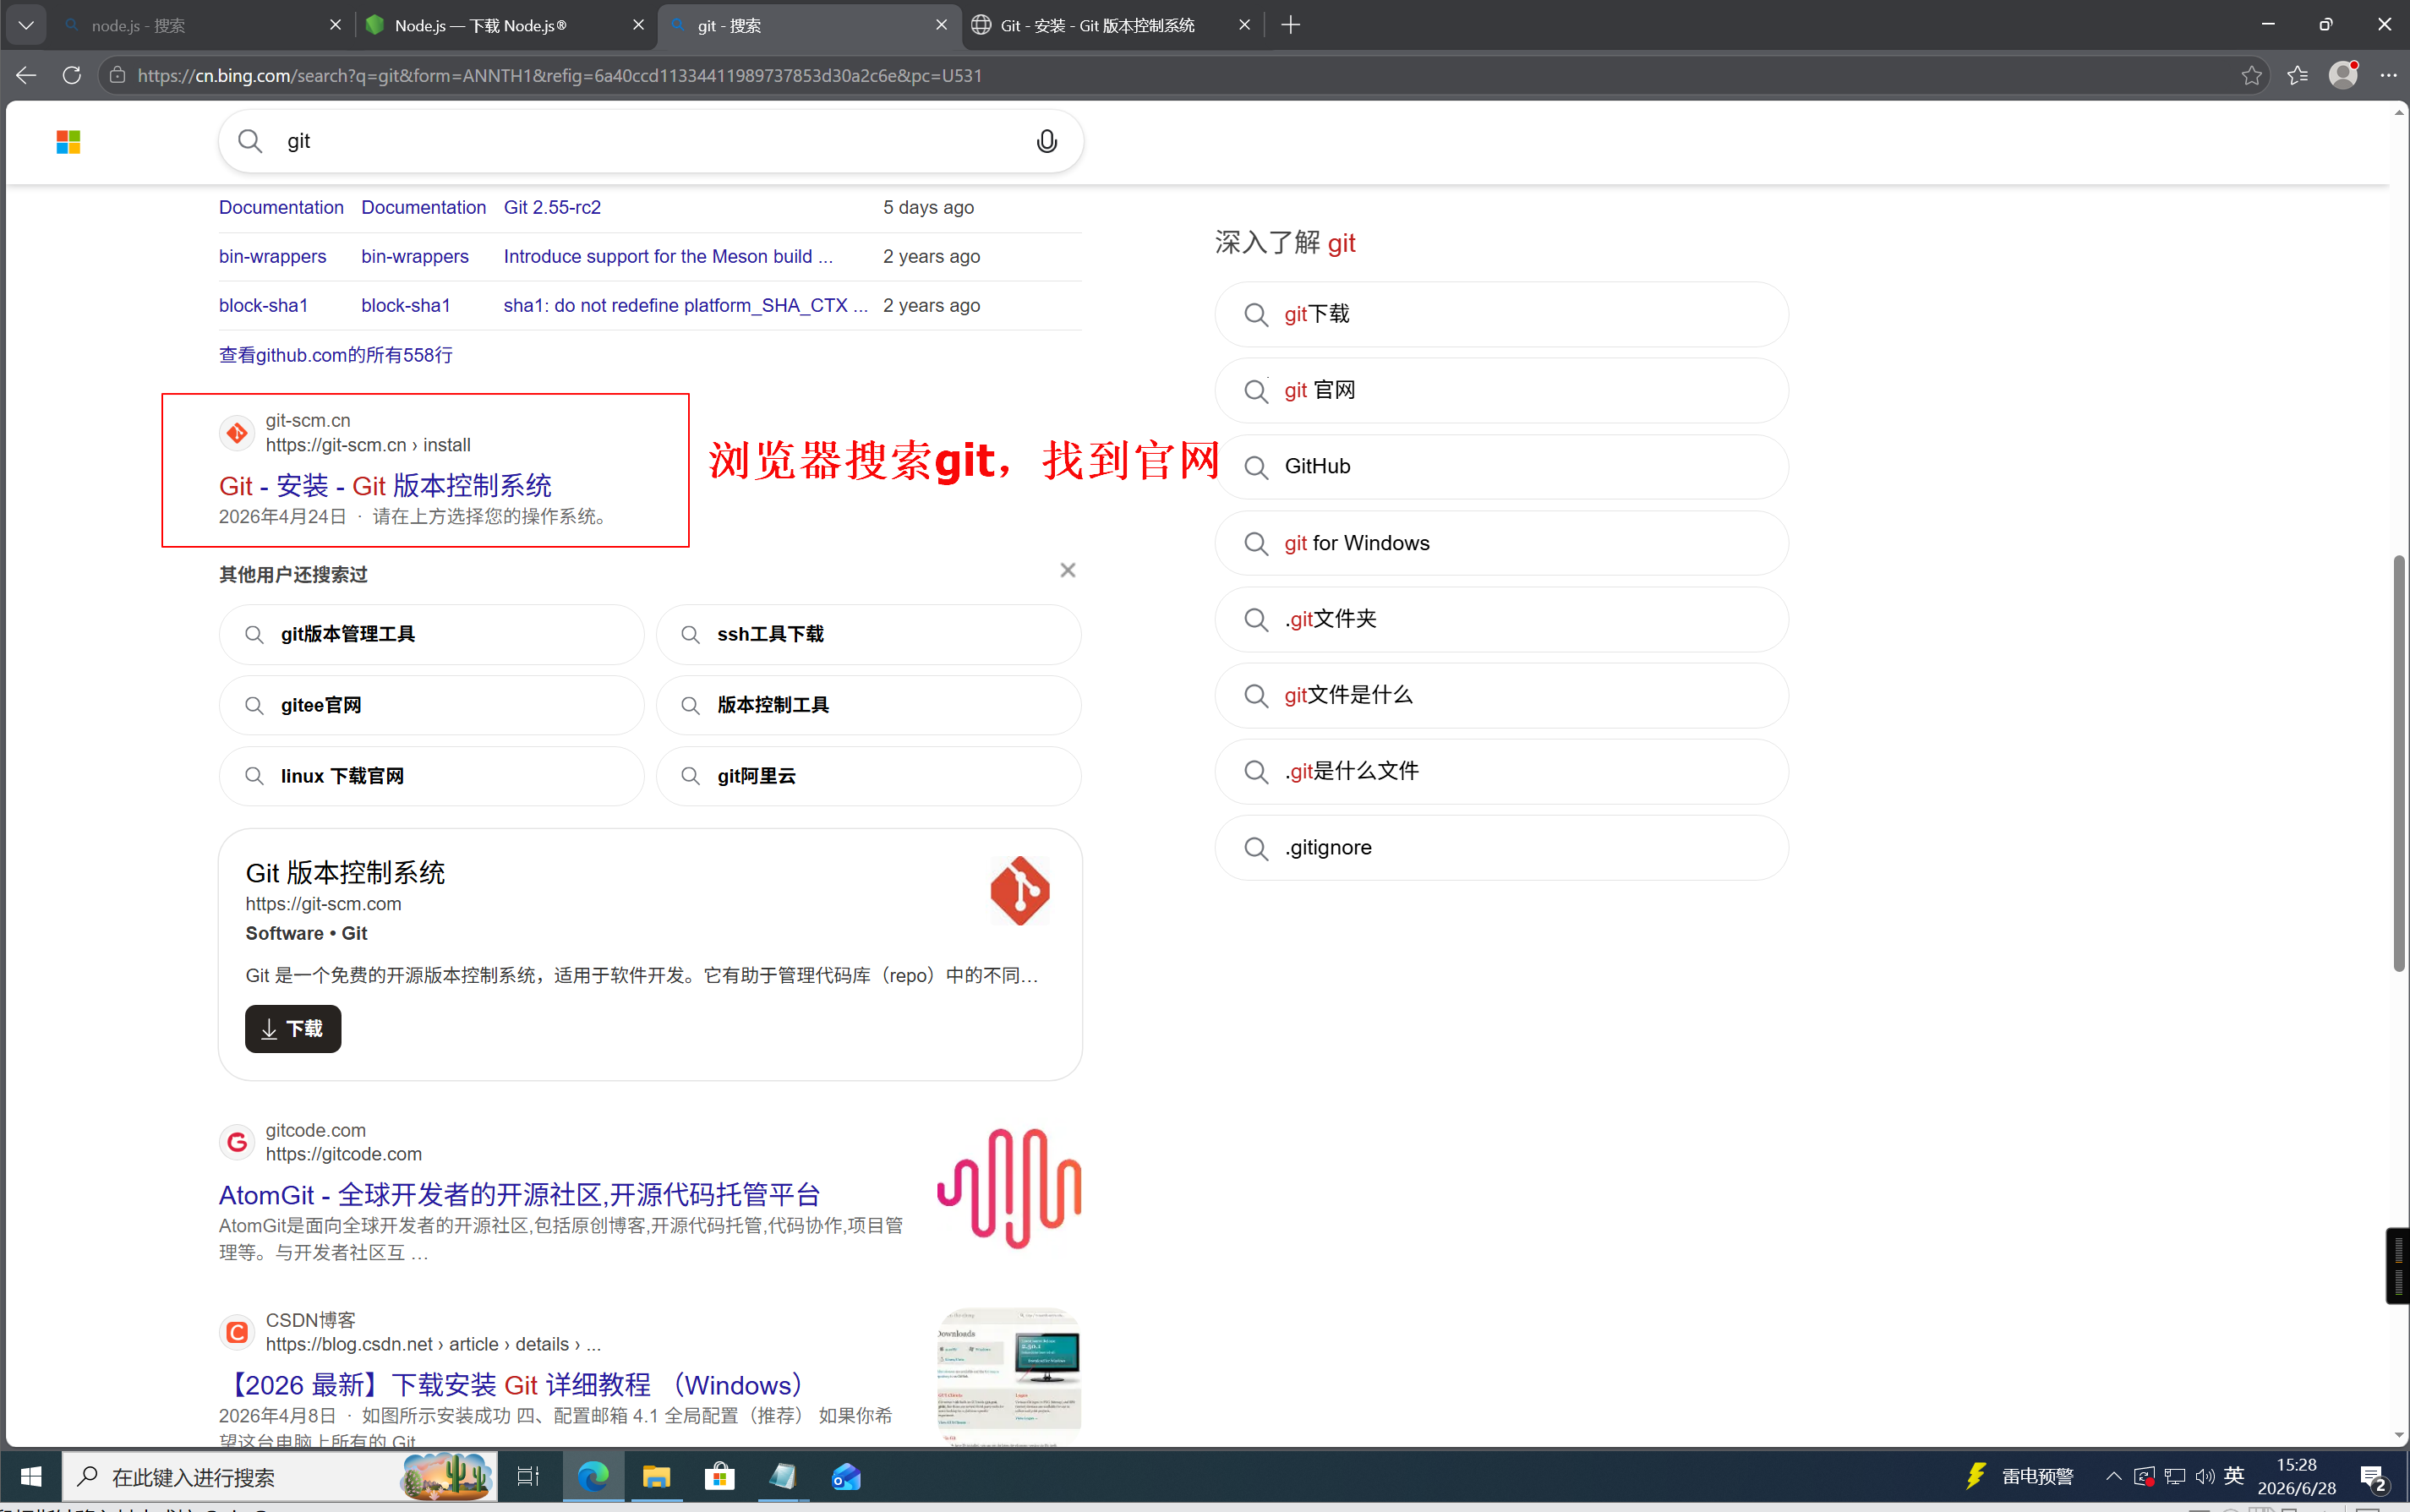
Task: Show hidden system tray icons
Action: 2113,1476
